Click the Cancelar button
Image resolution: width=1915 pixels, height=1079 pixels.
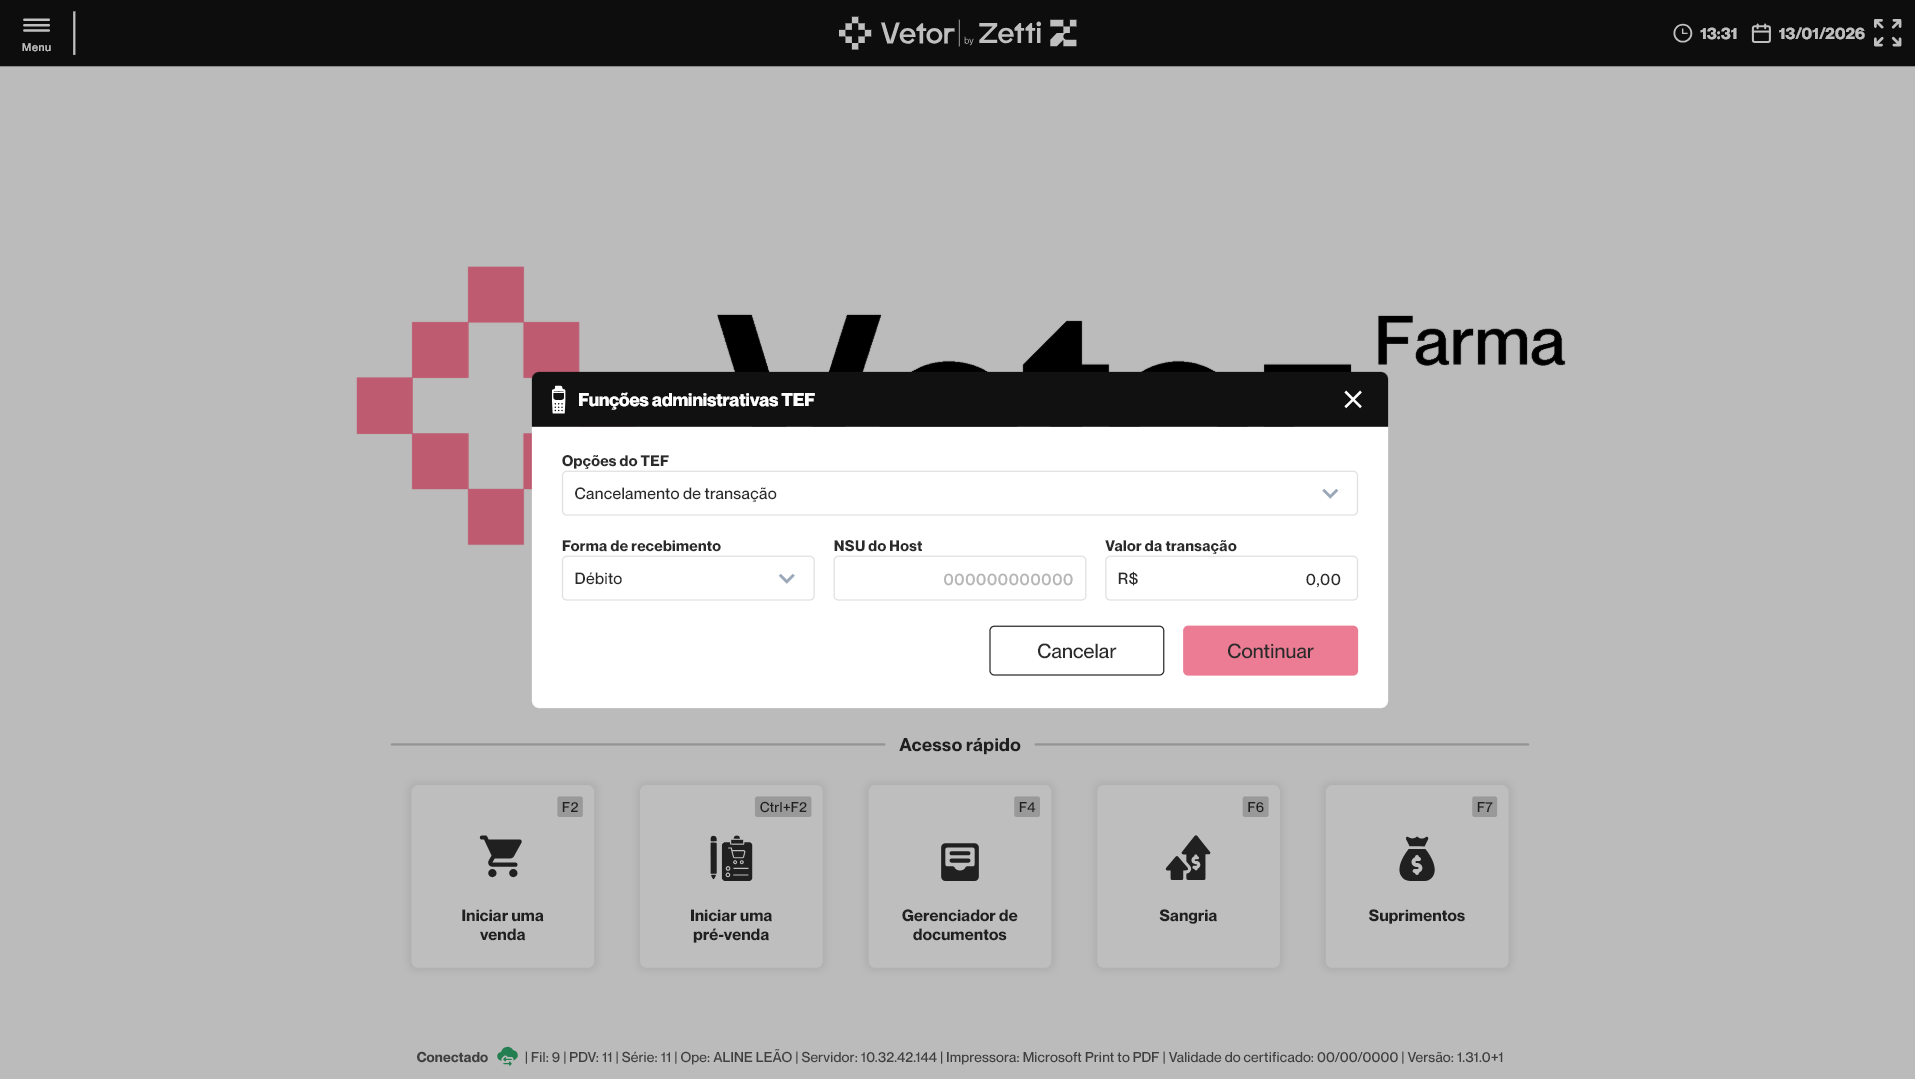pyautogui.click(x=1076, y=651)
